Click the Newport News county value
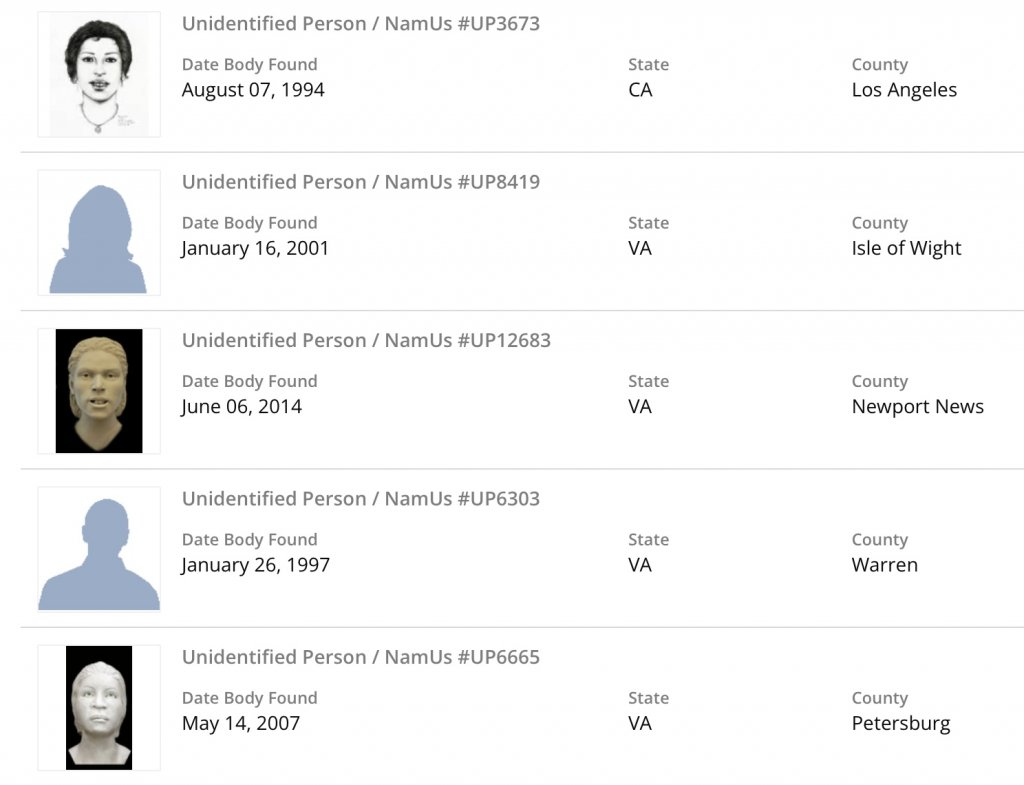This screenshot has width=1024, height=785. coord(917,406)
